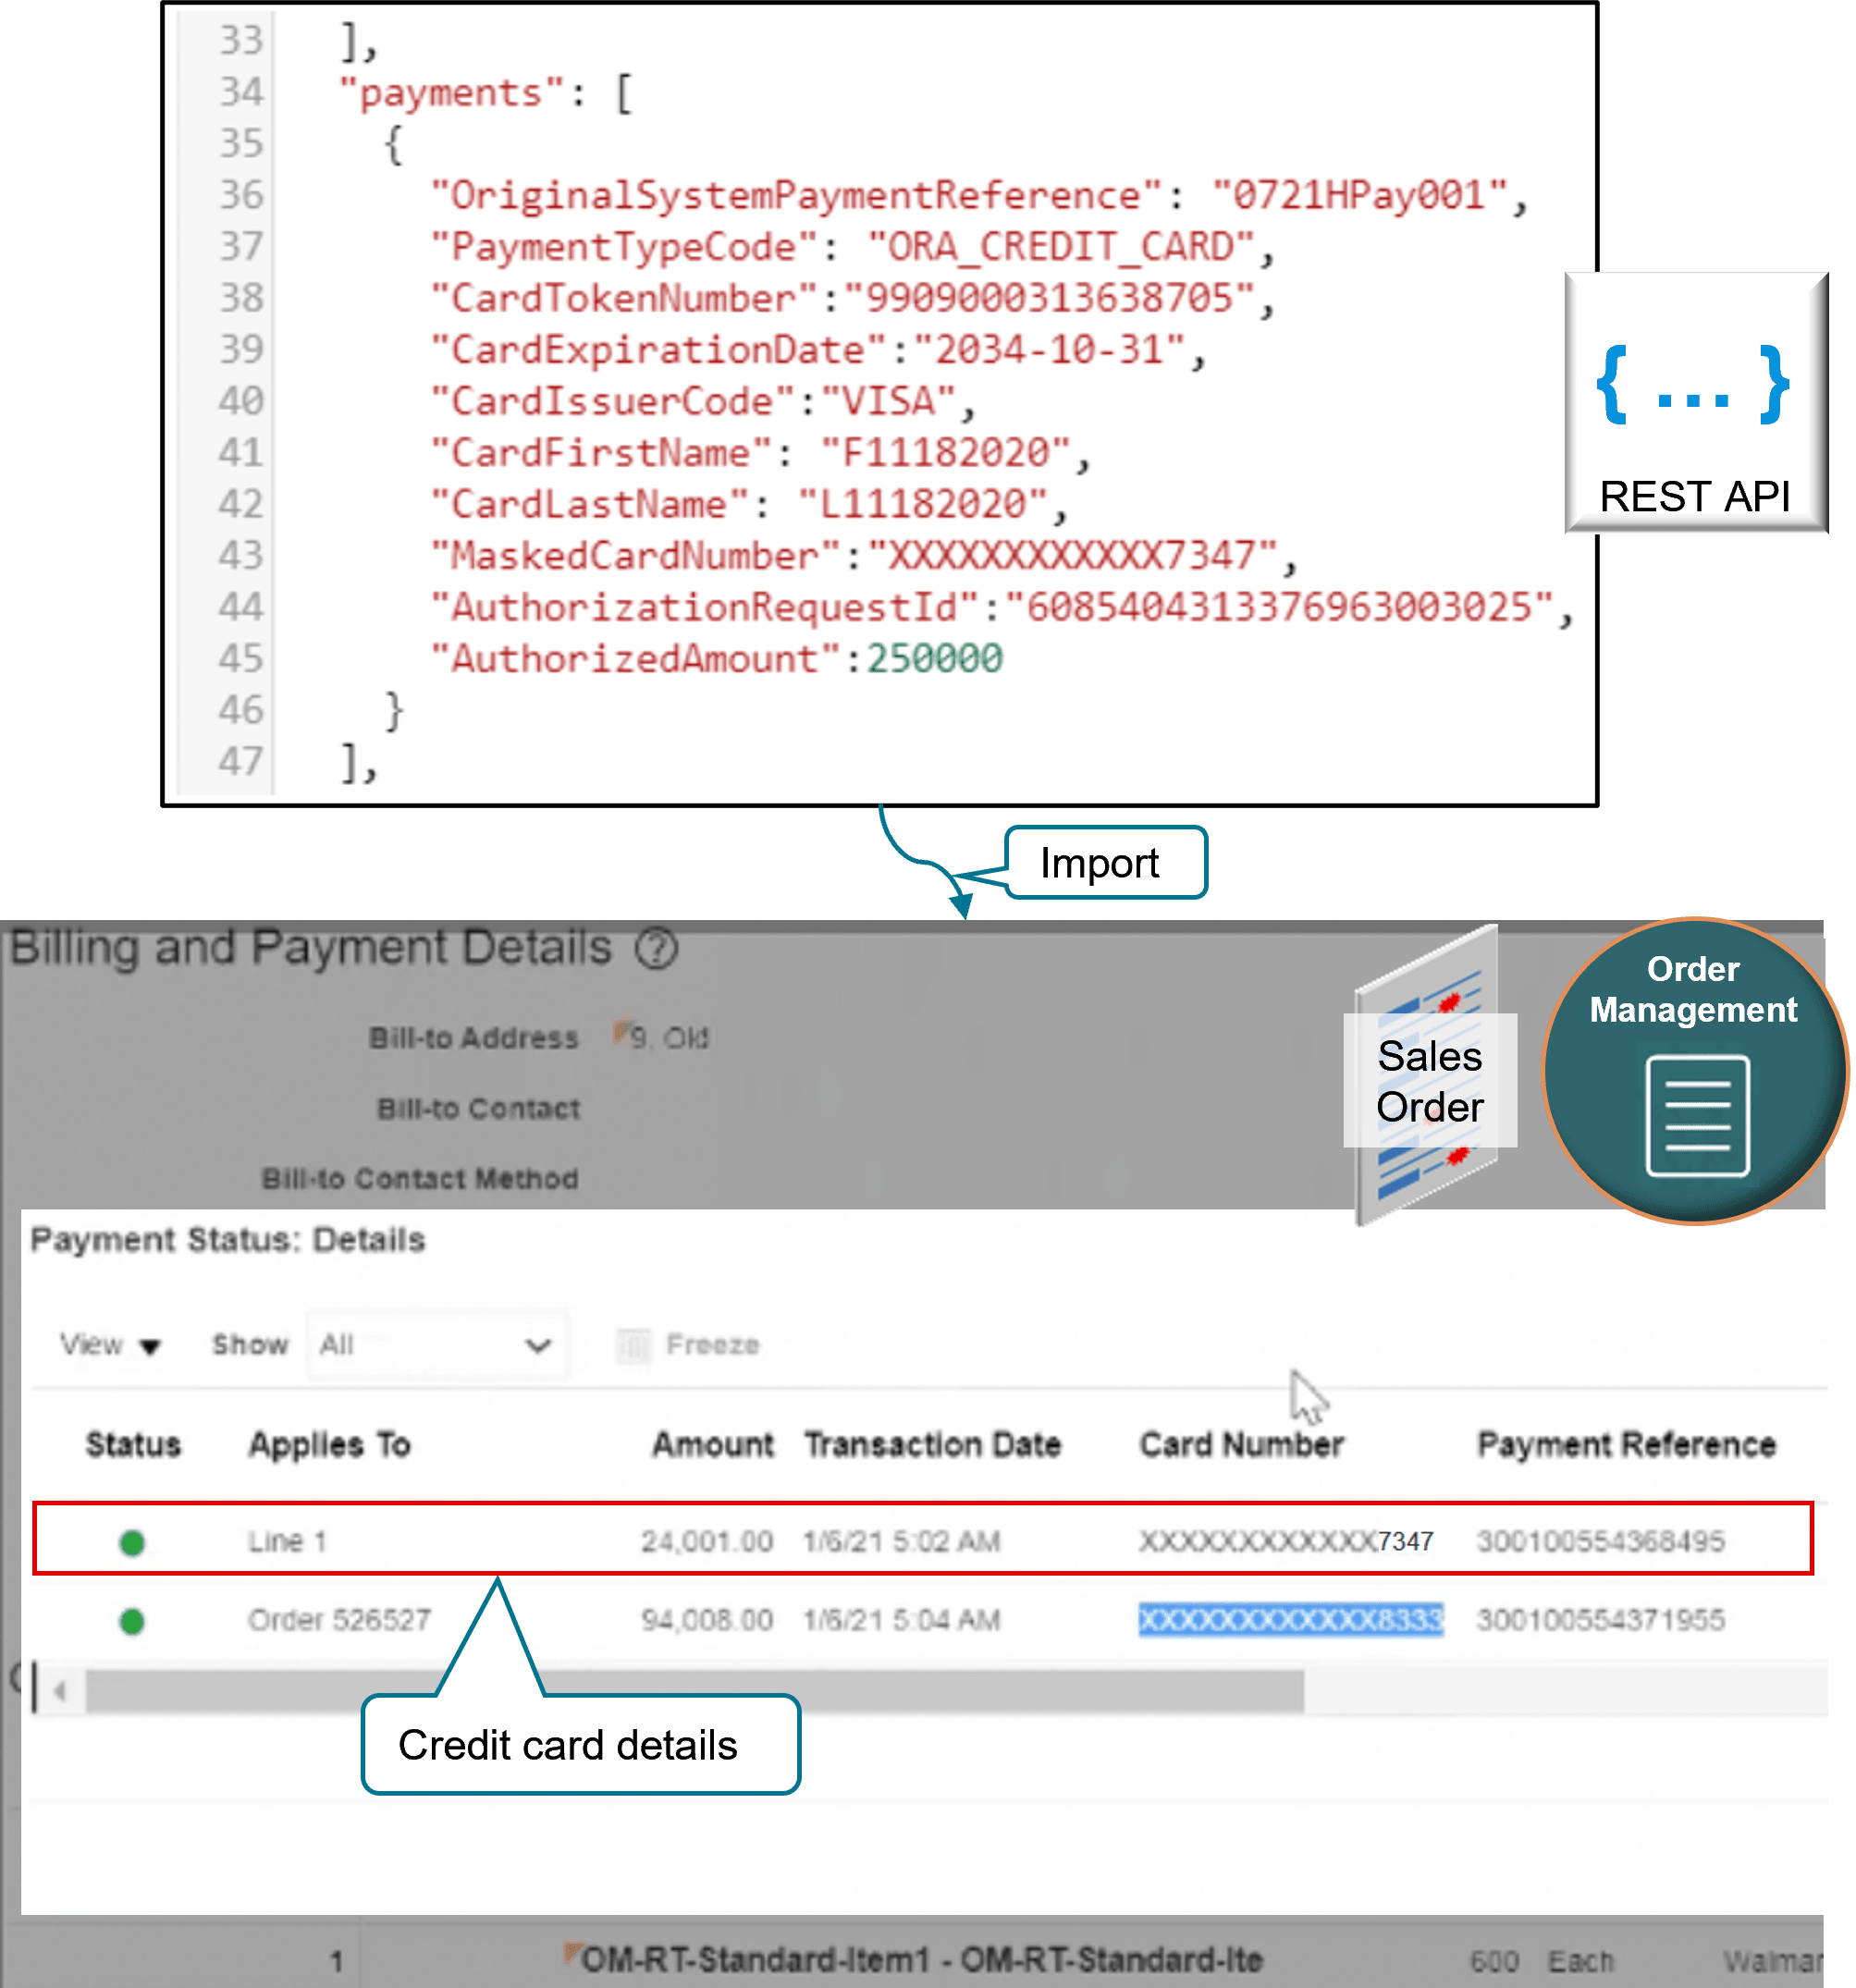Click the OM-RT-Standard-Item1 order line
The height and width of the screenshot is (1988, 1856).
[920, 1960]
